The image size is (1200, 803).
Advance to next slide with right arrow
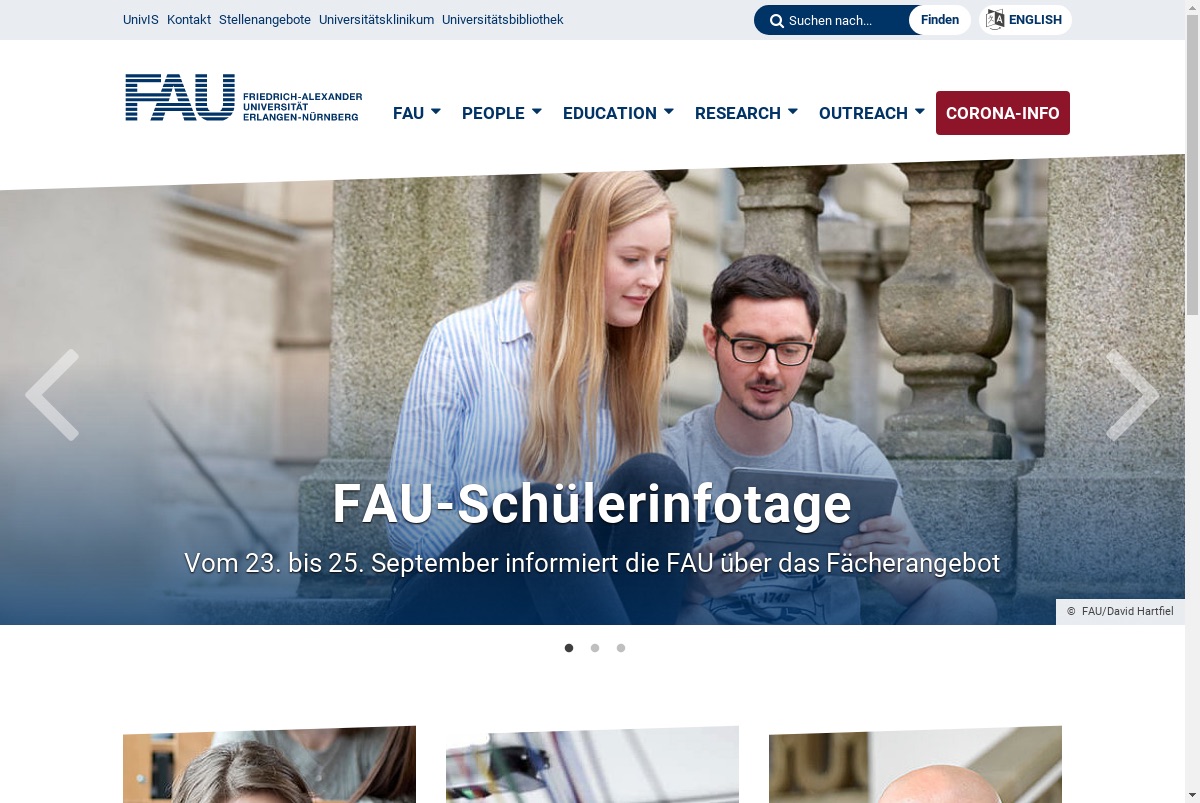click(x=1132, y=395)
